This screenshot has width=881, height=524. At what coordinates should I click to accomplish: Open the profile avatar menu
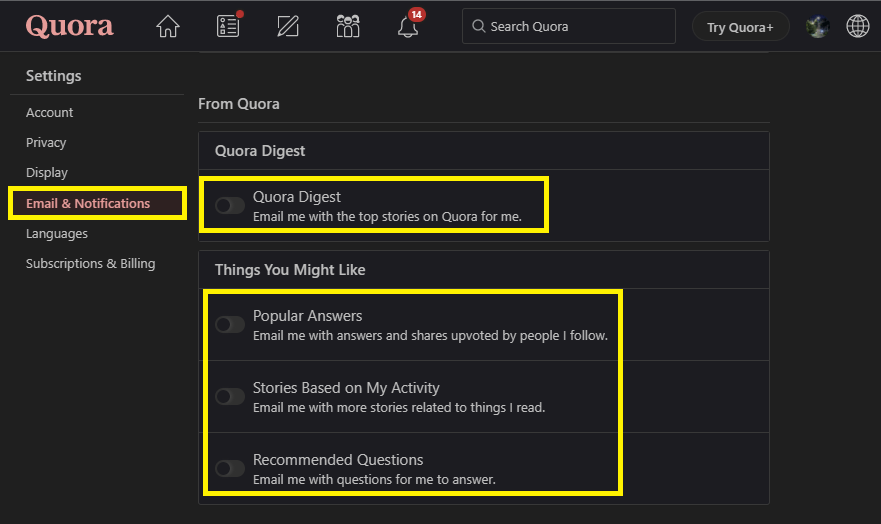817,27
